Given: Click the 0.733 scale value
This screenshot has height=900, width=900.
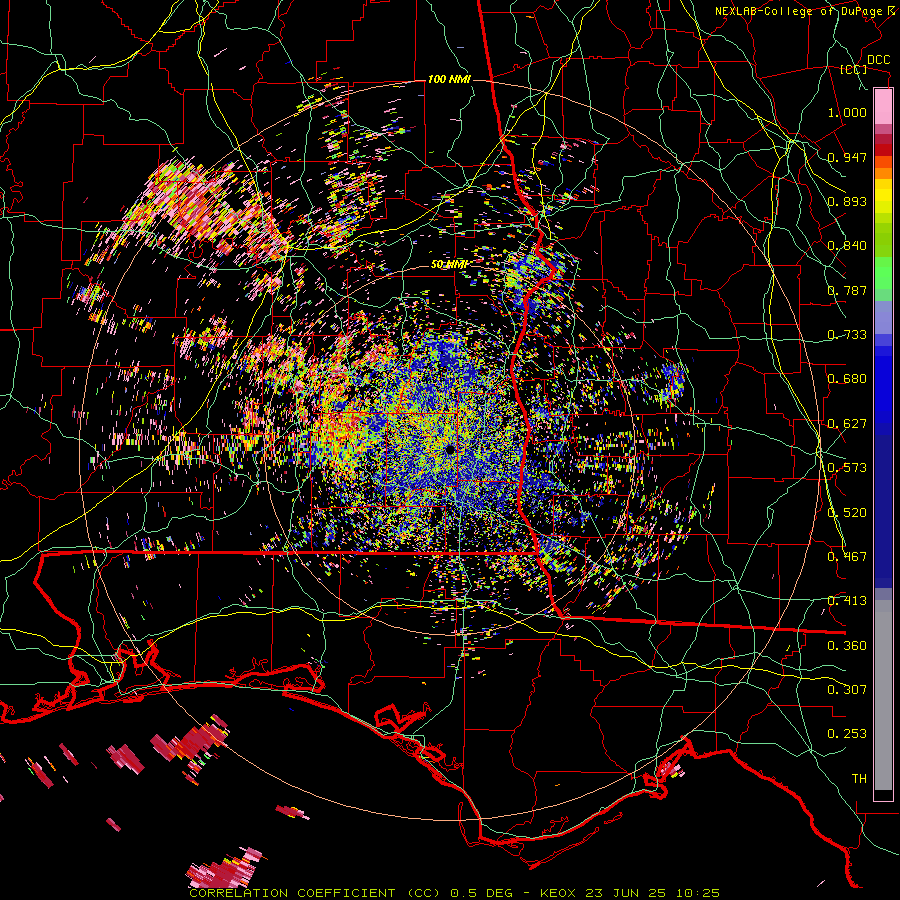Looking at the screenshot, I should [847, 334].
